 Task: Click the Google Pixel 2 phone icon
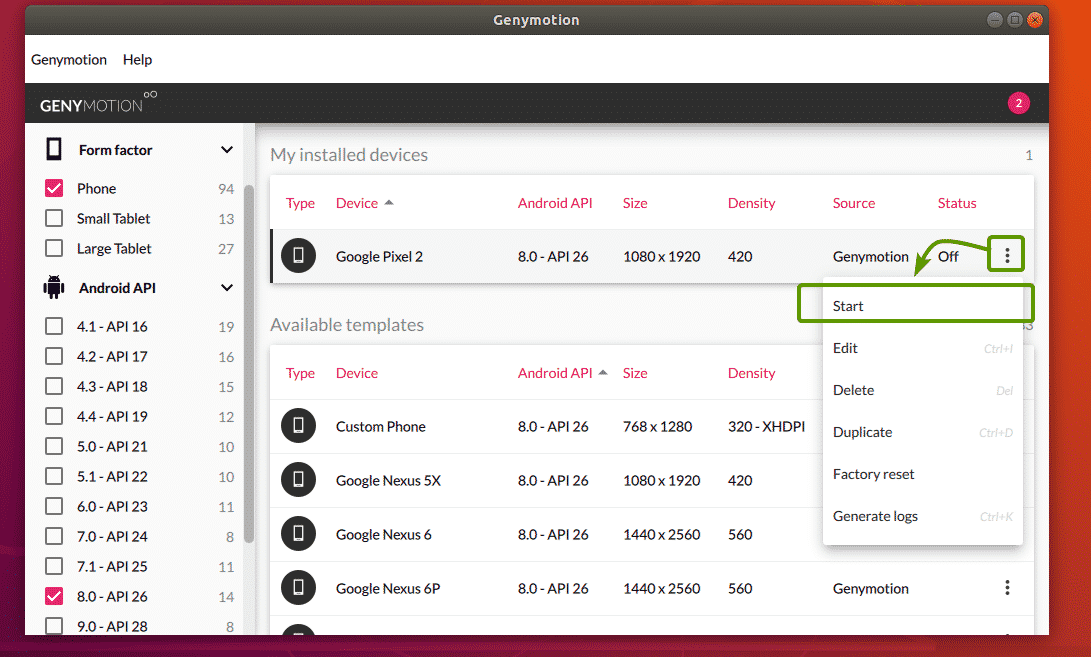[x=298, y=257]
